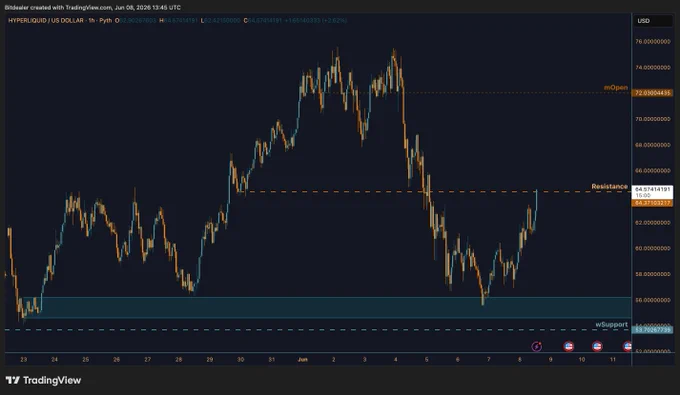Open the US flag event before date 10
Screen dimensions: 680x395
(x=569, y=346)
